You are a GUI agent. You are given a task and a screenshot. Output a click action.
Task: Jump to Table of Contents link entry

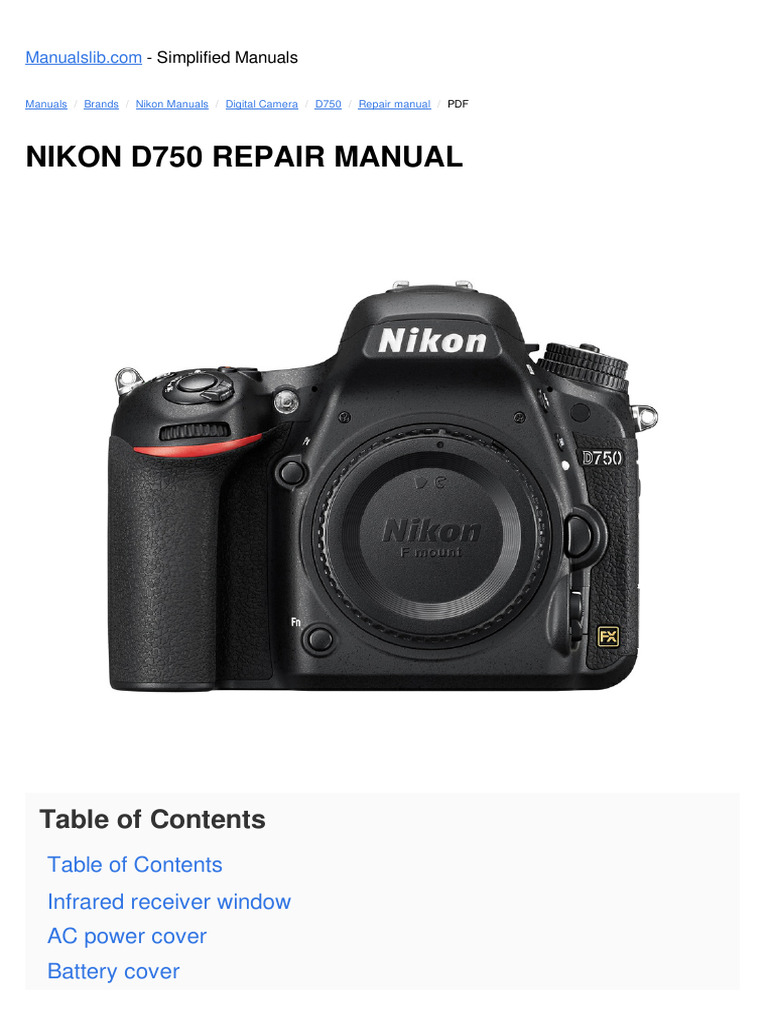point(135,865)
